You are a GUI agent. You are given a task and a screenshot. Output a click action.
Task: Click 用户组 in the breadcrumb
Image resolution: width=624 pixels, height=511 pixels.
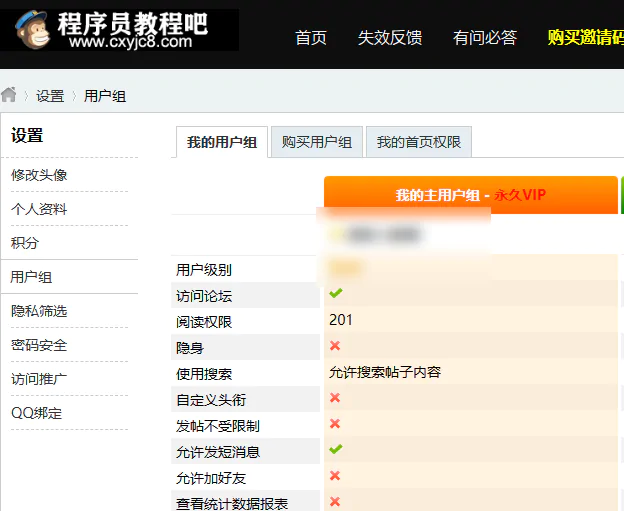[105, 96]
